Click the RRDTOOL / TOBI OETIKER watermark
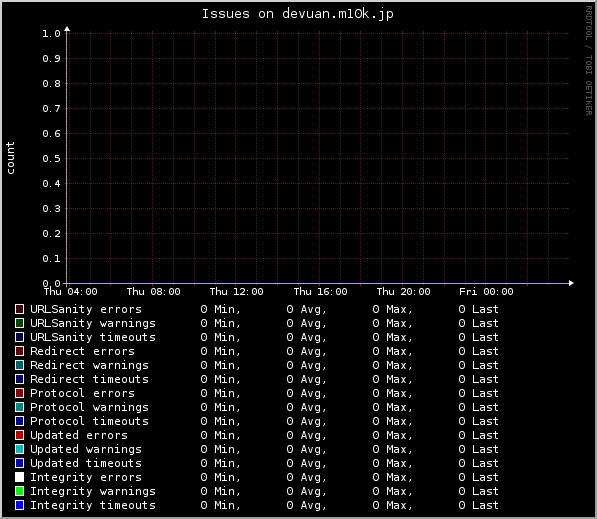 [x=589, y=61]
